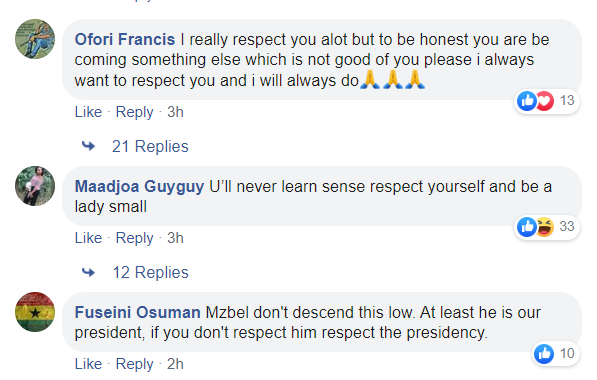Open the thumbs-up reaction with count 13

(x=527, y=101)
